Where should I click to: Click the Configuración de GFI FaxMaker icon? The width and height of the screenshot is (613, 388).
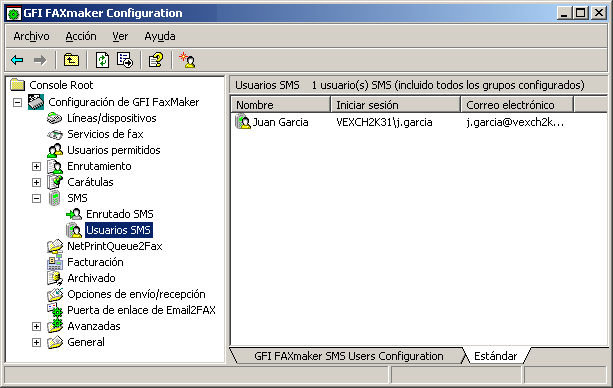coord(36,102)
